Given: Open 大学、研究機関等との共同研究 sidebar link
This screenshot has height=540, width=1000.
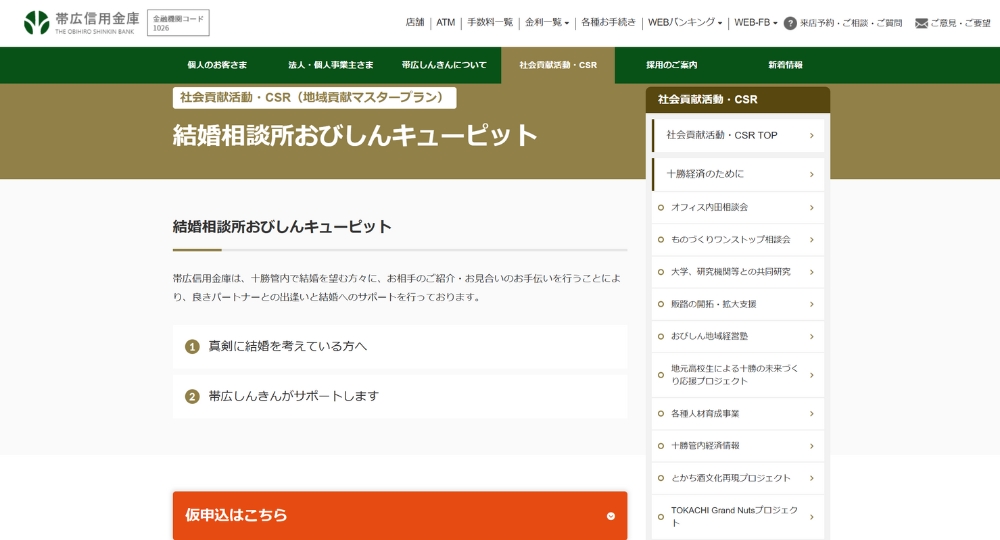Looking at the screenshot, I should click(x=738, y=272).
